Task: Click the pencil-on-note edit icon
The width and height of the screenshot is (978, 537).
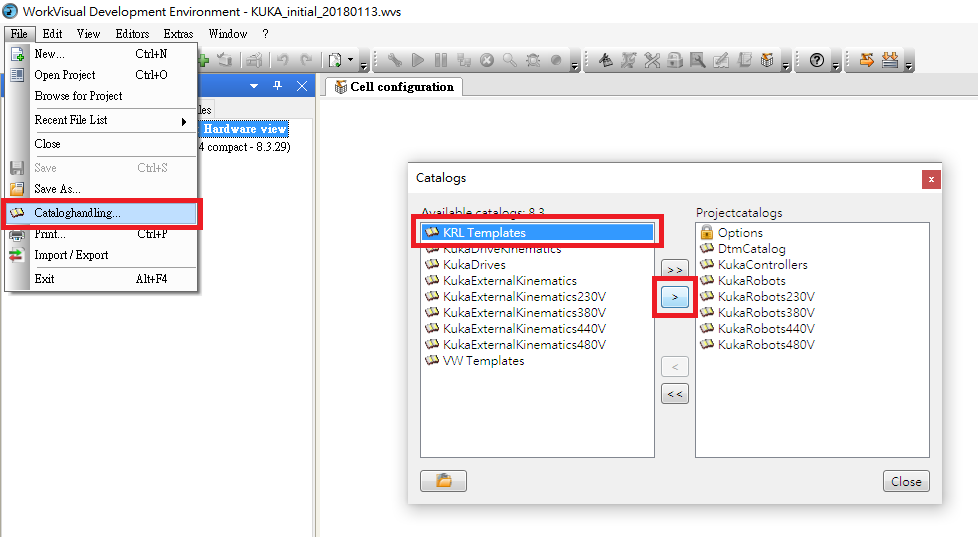Action: point(721,60)
